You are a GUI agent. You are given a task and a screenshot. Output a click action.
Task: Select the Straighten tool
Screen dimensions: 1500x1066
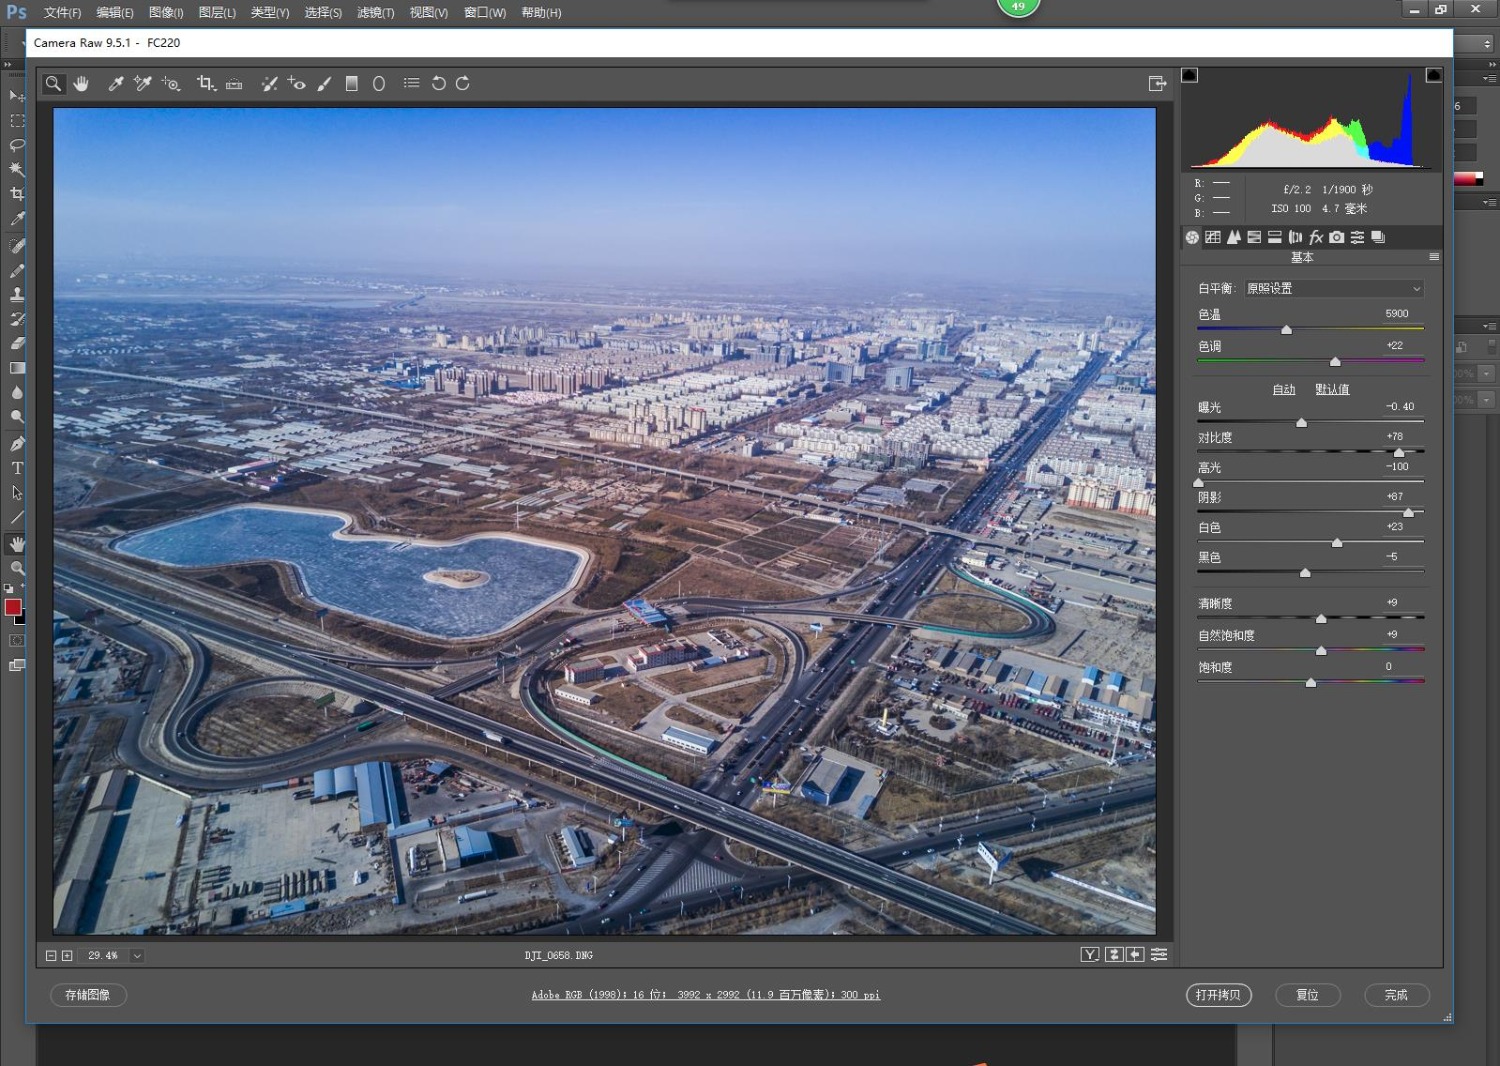(234, 84)
